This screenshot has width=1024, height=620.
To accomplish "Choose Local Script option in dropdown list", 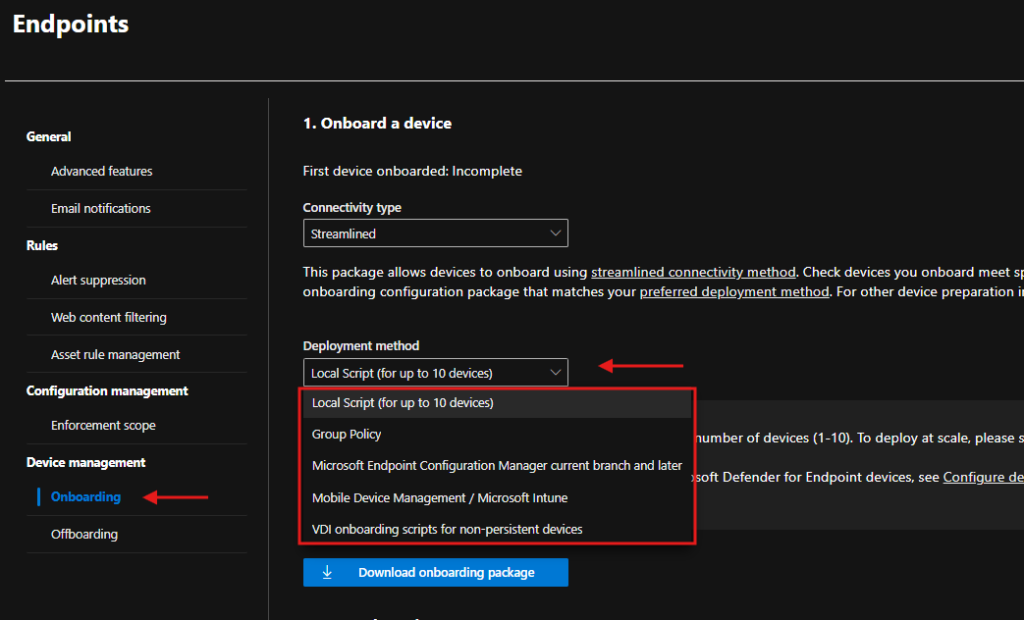I will [x=497, y=403].
